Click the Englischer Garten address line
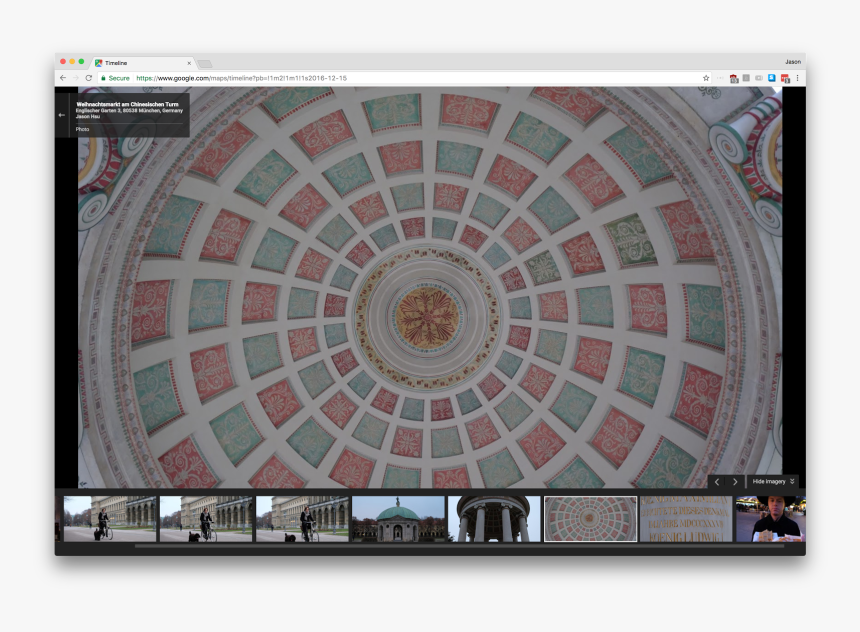 coord(129,110)
